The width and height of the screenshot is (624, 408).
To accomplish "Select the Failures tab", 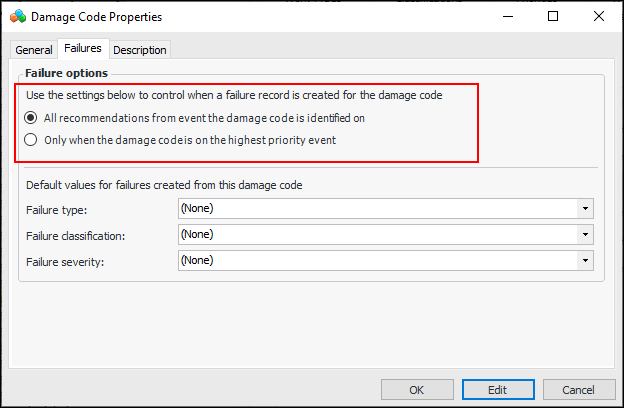I will click(x=82, y=49).
